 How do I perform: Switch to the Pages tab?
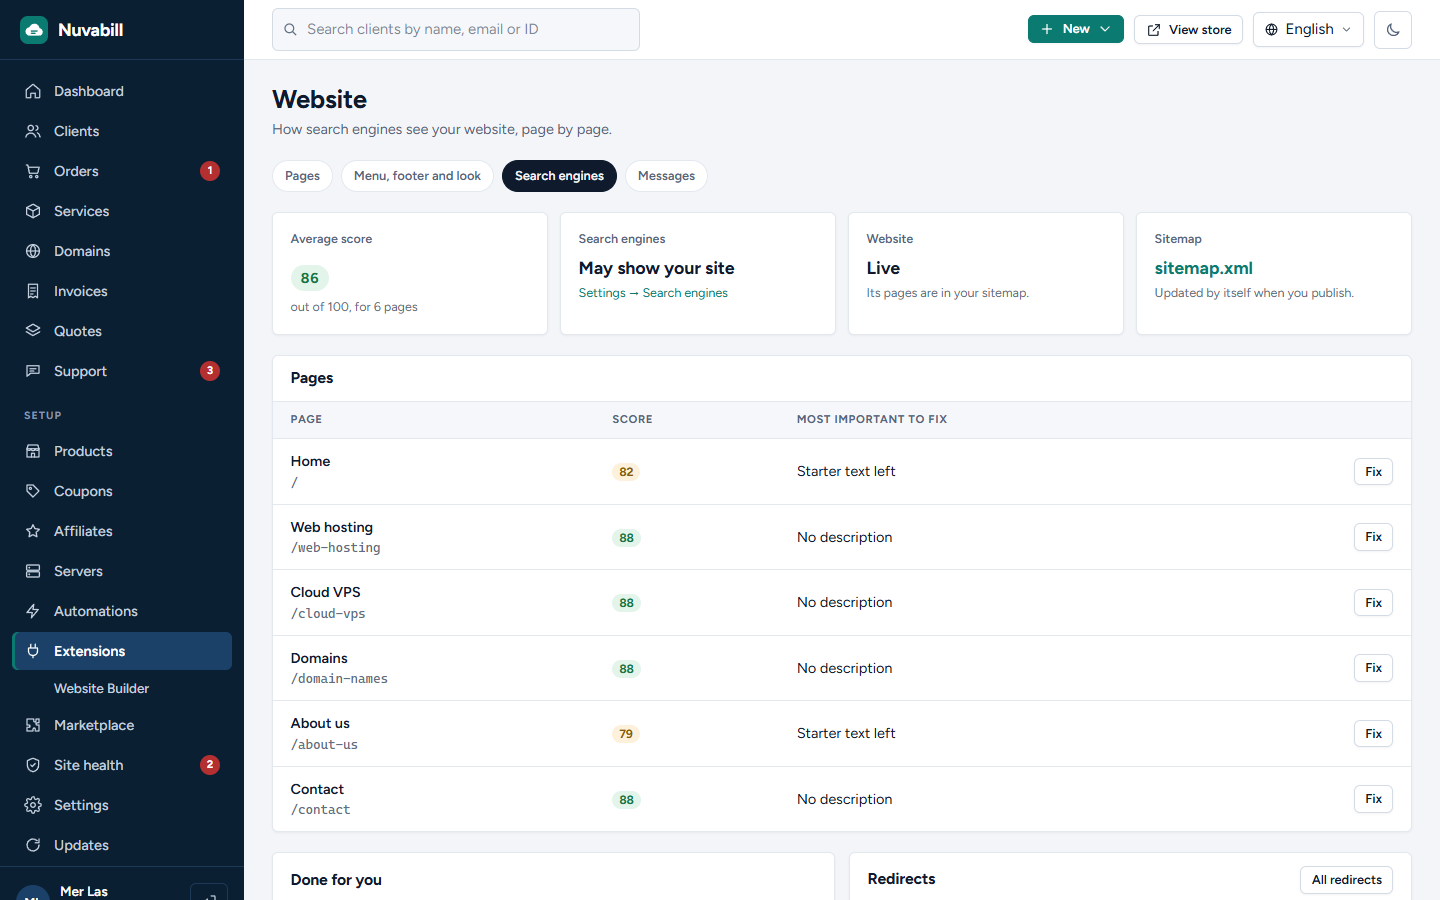pos(302,176)
